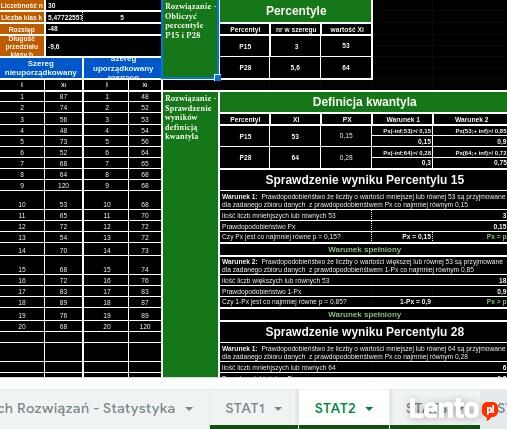The height and width of the screenshot is (429, 507).
Task: Select the Szereg uporządkowany blue header
Action: [x=123, y=68]
